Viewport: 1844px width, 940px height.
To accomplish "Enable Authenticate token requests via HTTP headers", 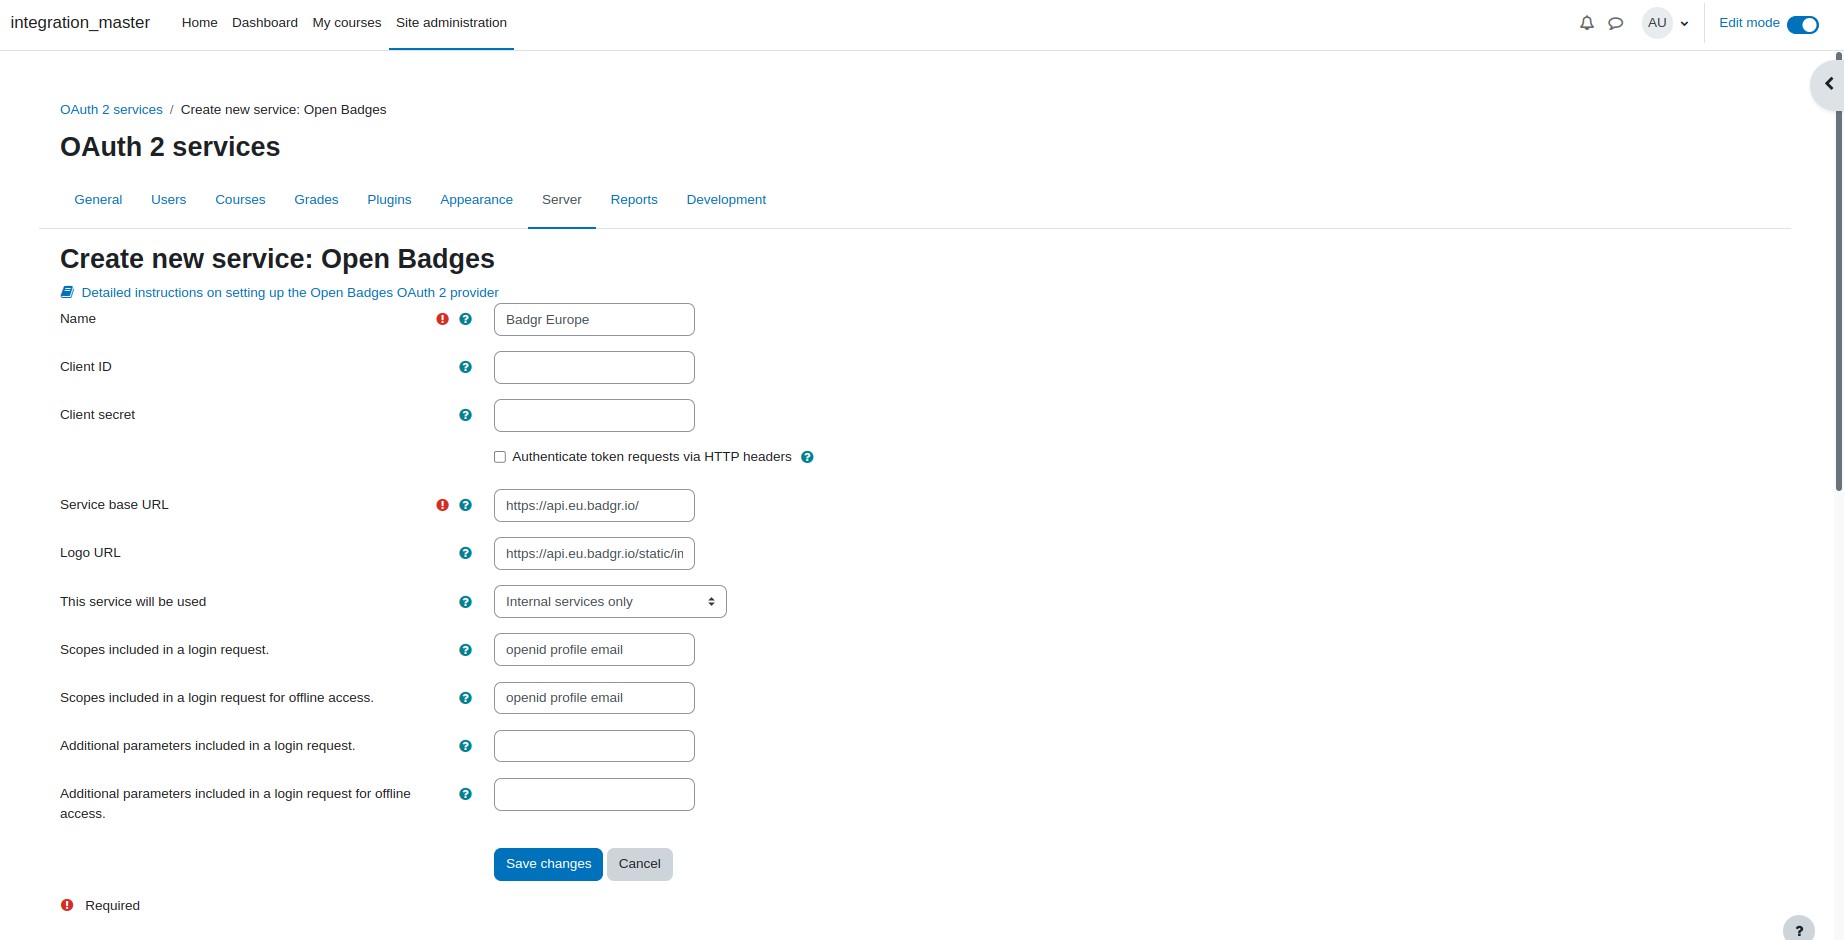I will tap(500, 457).
